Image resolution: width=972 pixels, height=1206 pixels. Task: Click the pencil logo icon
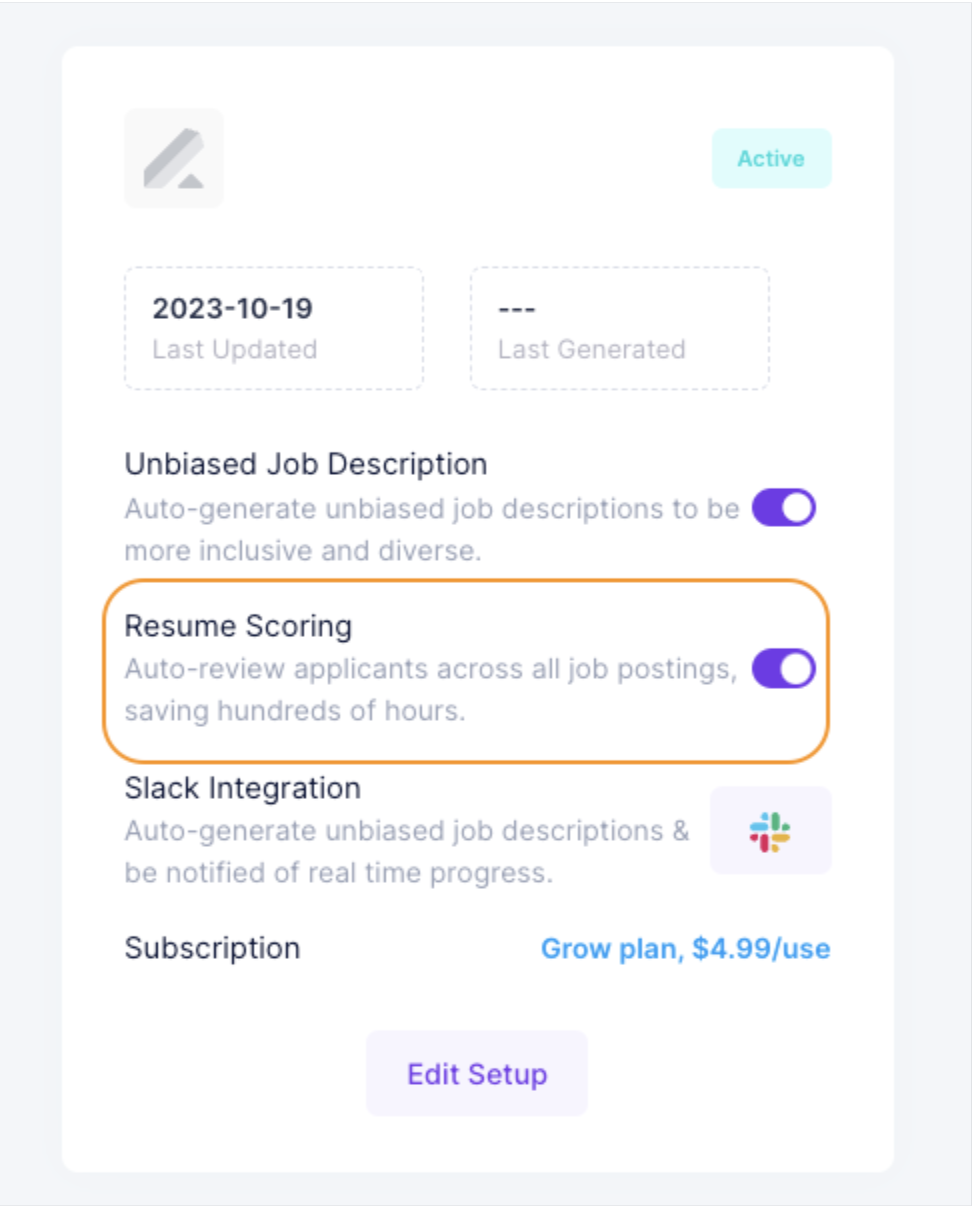pyautogui.click(x=174, y=158)
